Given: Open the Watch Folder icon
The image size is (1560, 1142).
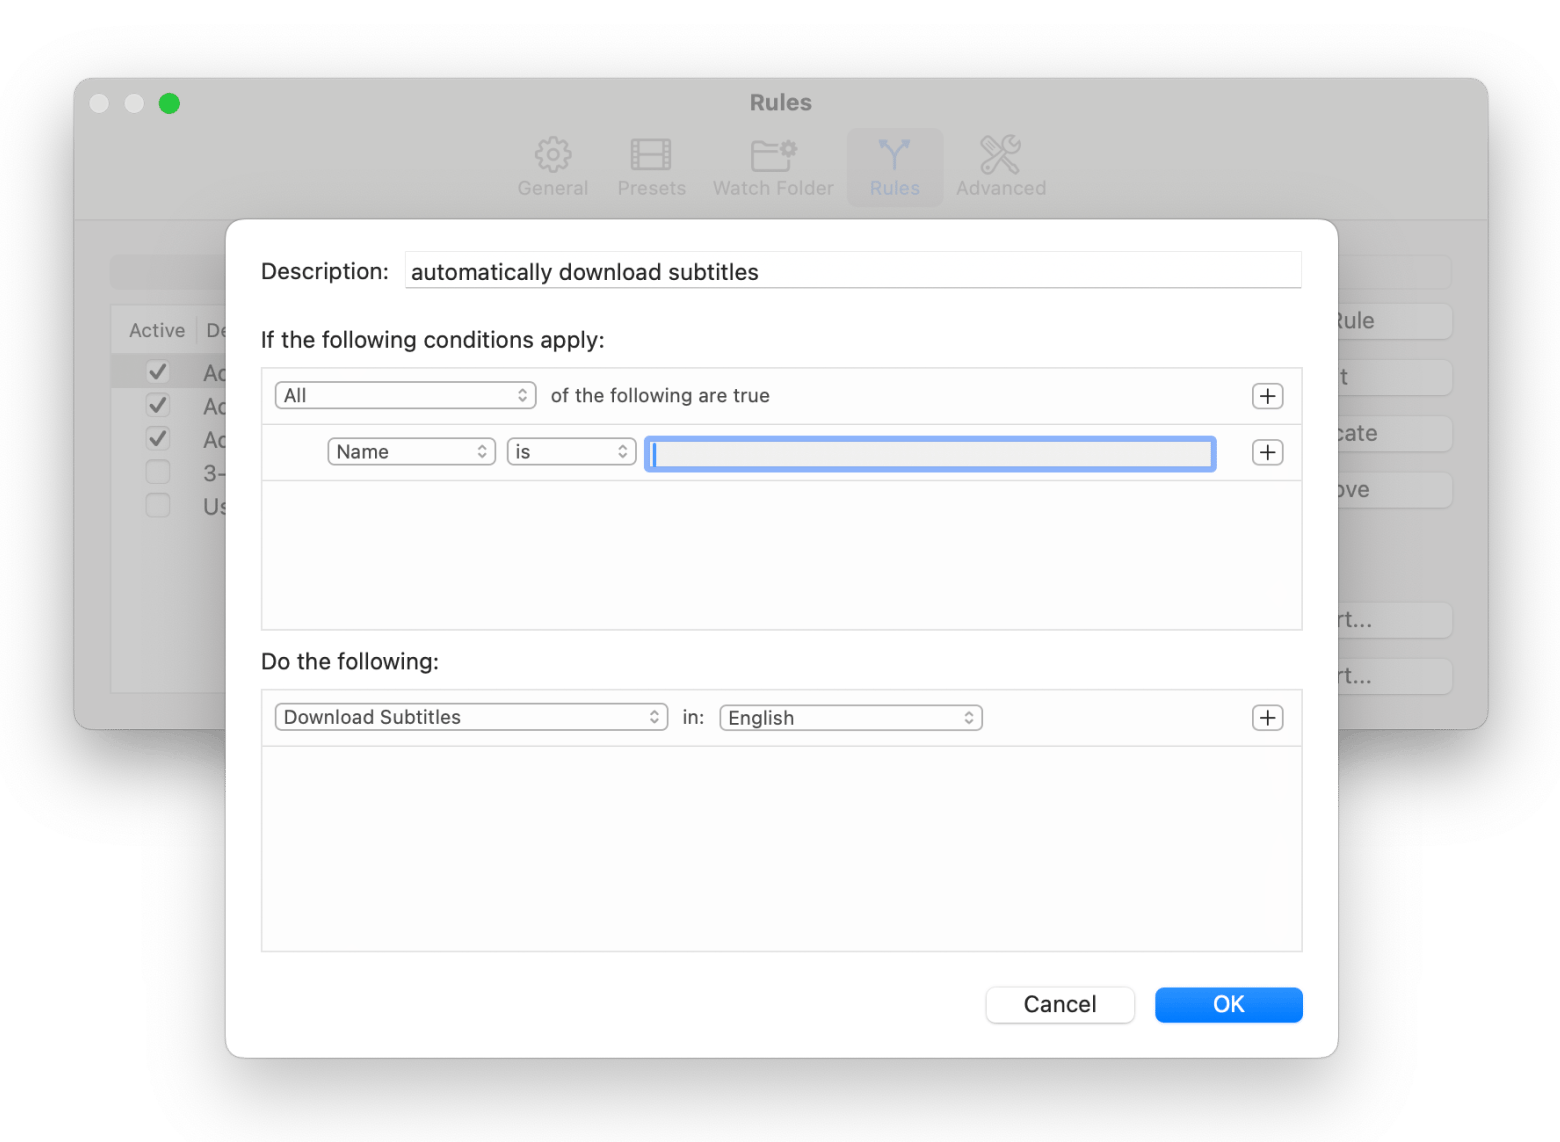Looking at the screenshot, I should pyautogui.click(x=773, y=156).
